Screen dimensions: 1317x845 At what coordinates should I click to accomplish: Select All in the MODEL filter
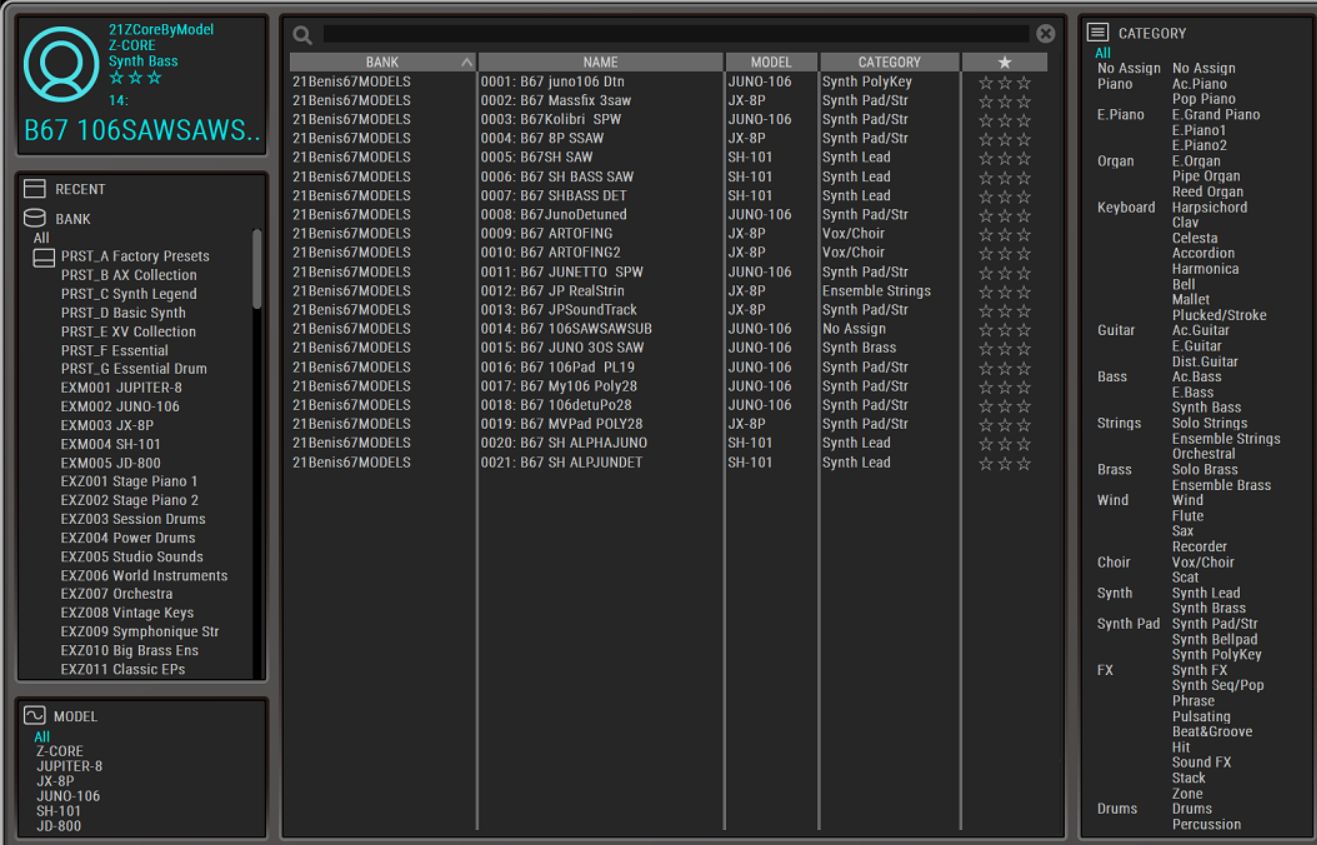42,737
